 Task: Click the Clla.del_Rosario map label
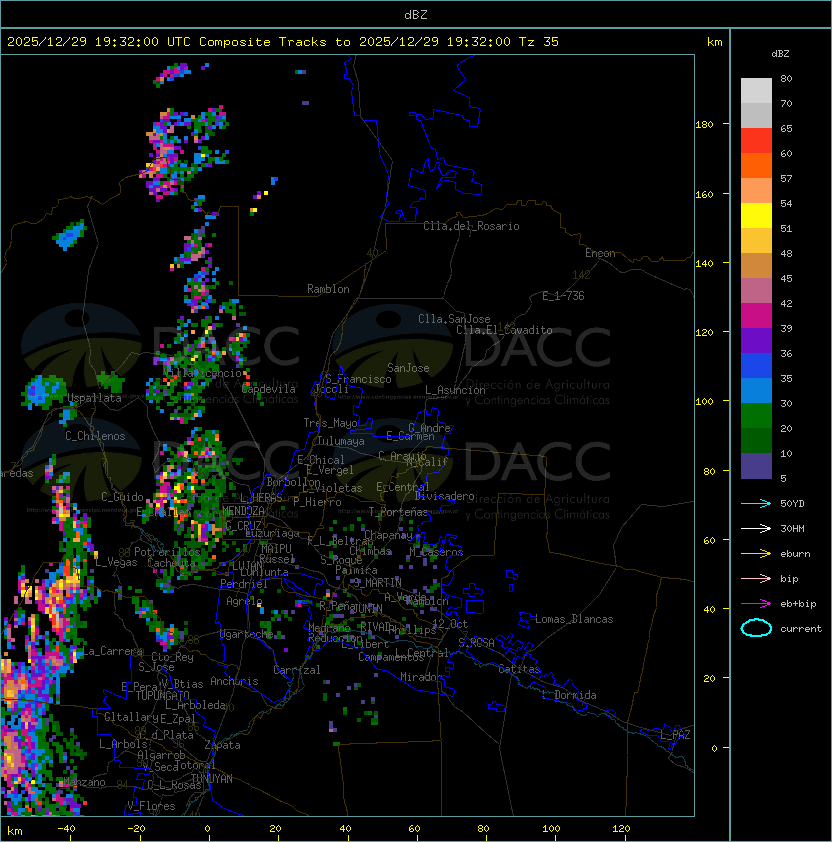click(471, 226)
